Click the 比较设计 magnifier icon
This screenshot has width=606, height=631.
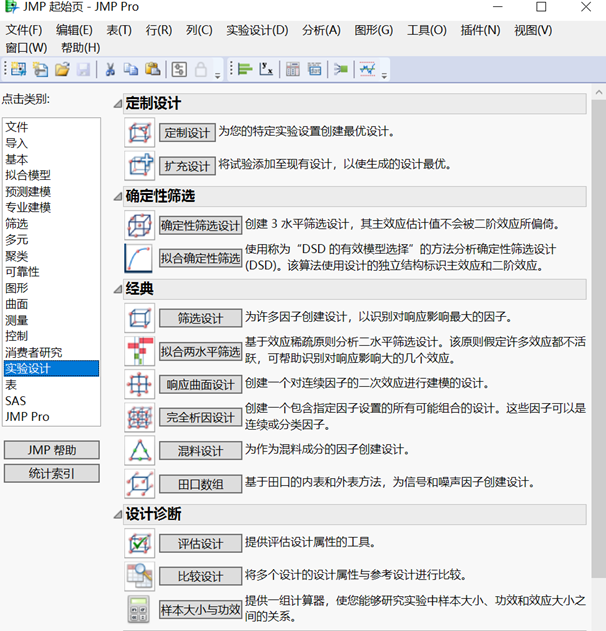tap(140, 576)
